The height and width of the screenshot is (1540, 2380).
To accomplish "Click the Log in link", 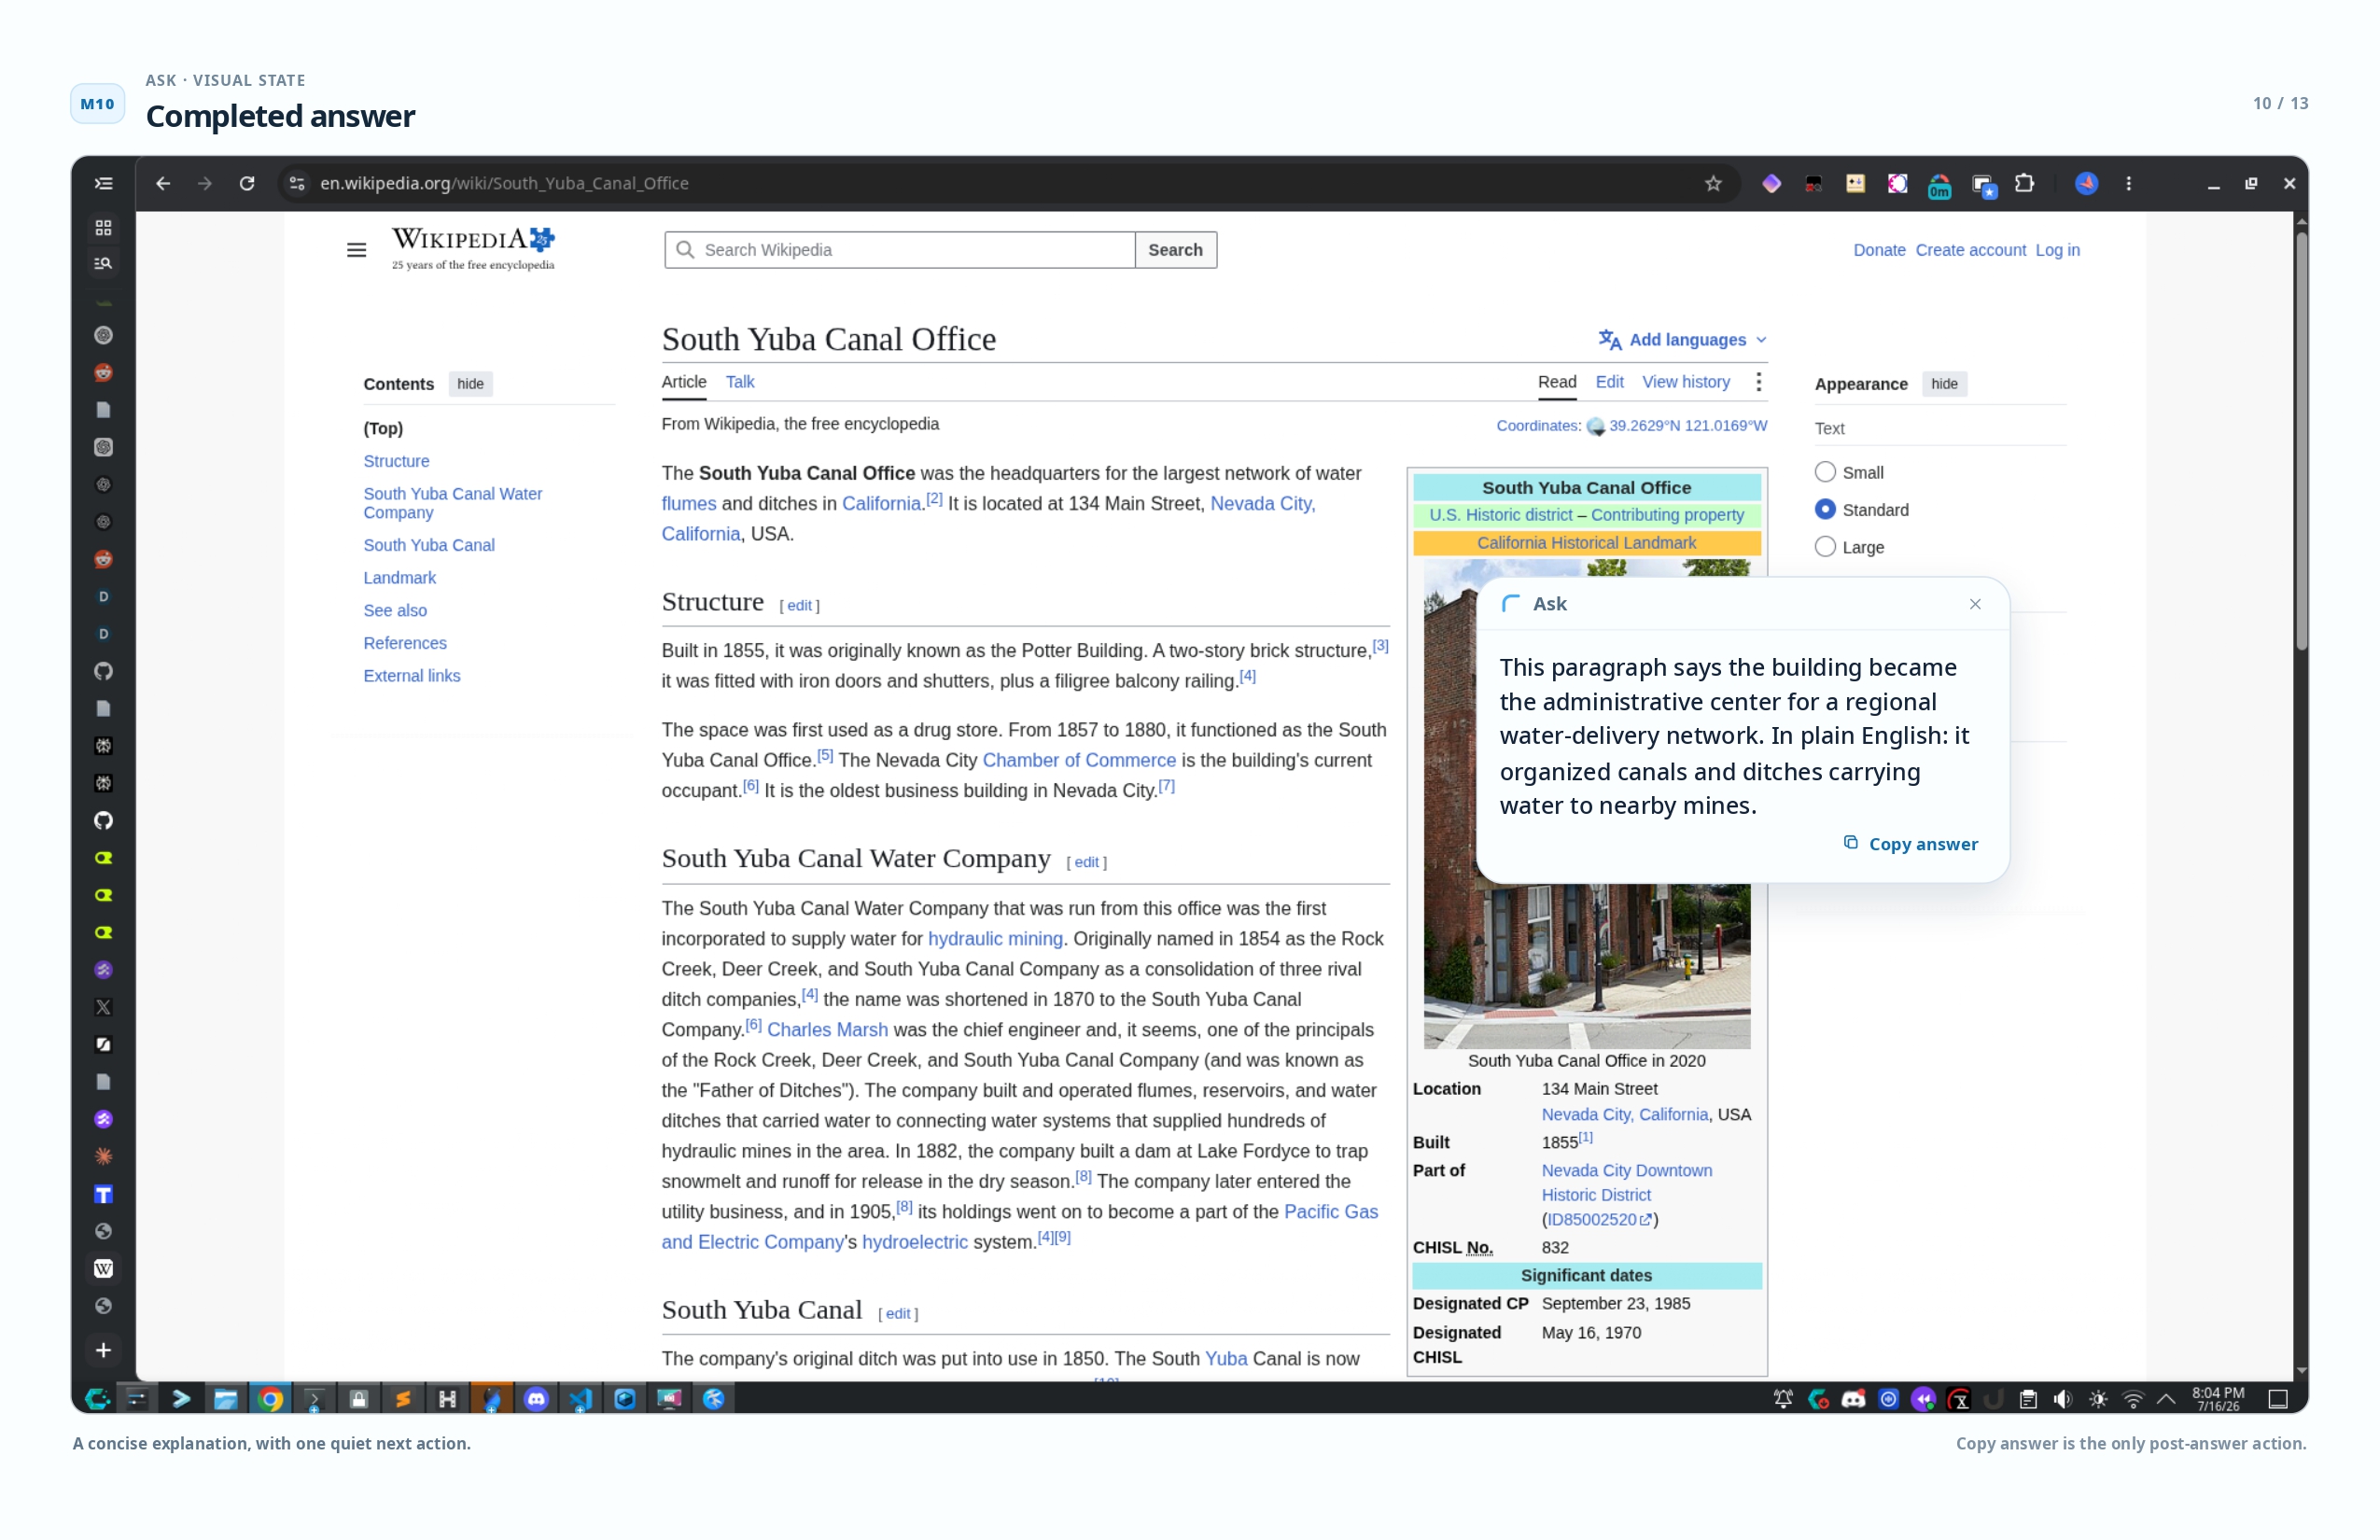I will tap(2057, 250).
